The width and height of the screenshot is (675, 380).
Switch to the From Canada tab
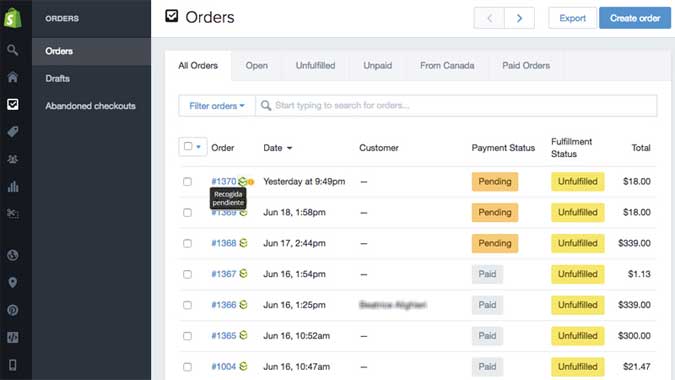[447, 65]
